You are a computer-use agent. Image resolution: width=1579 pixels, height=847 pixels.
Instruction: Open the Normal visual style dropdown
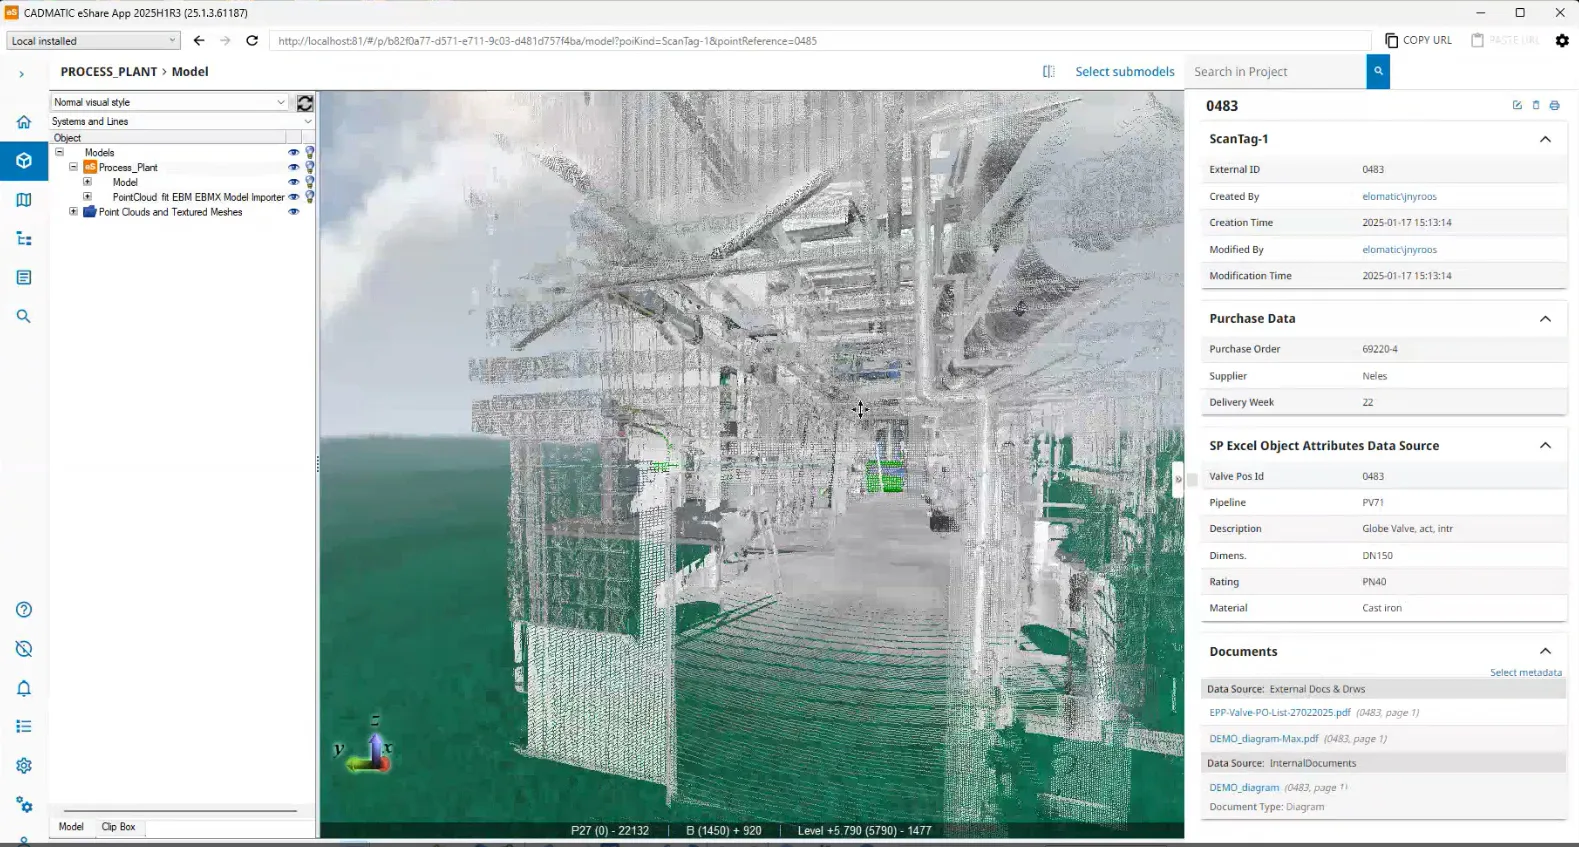pos(169,102)
